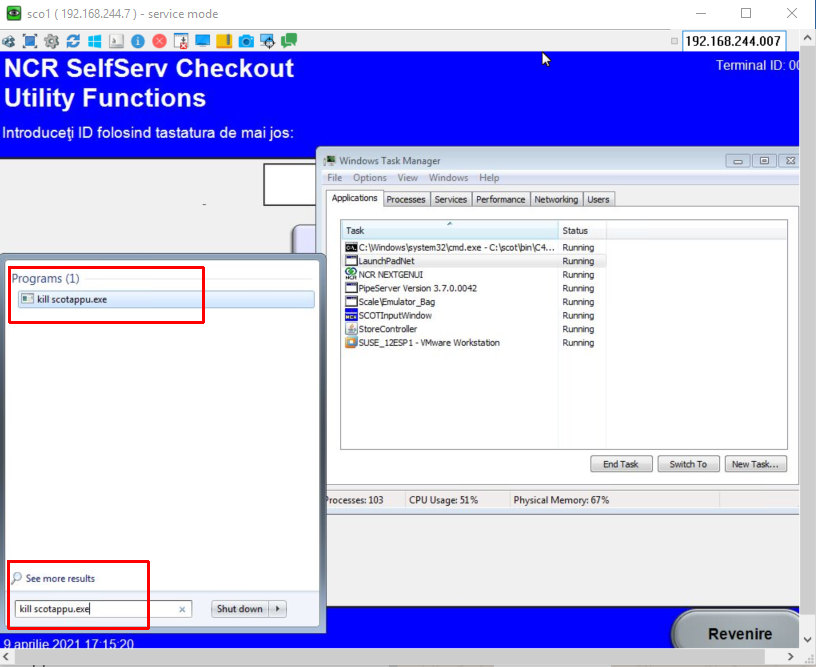
Task: Open the File menu in Task Manager
Action: click(335, 177)
